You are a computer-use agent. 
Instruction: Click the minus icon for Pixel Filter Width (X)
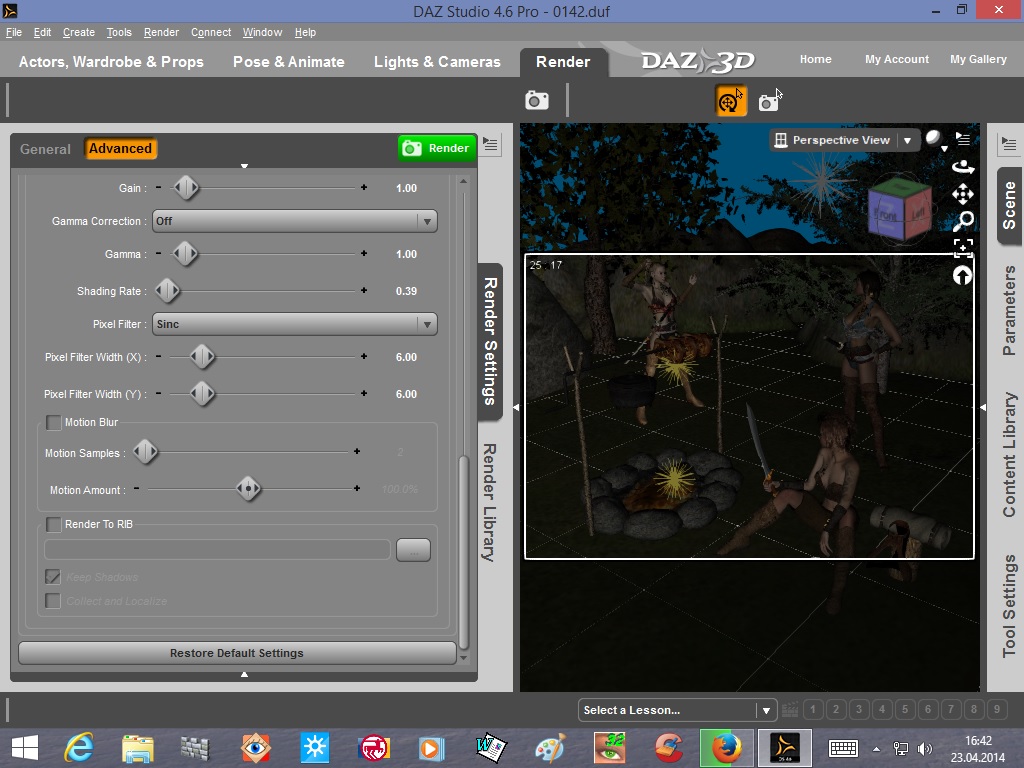tap(159, 357)
